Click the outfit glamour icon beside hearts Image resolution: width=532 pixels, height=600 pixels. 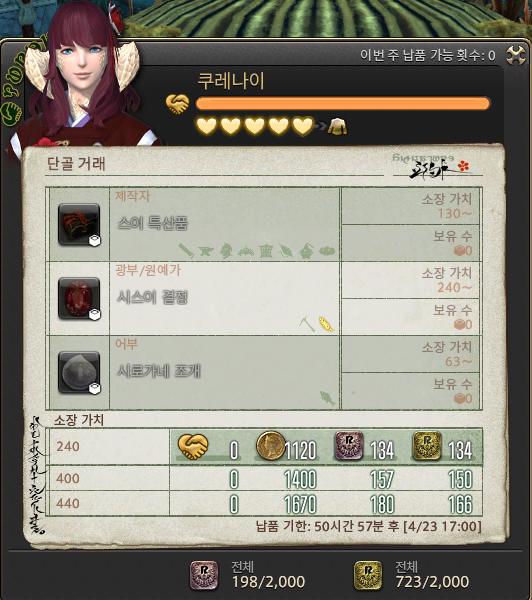click(x=337, y=126)
